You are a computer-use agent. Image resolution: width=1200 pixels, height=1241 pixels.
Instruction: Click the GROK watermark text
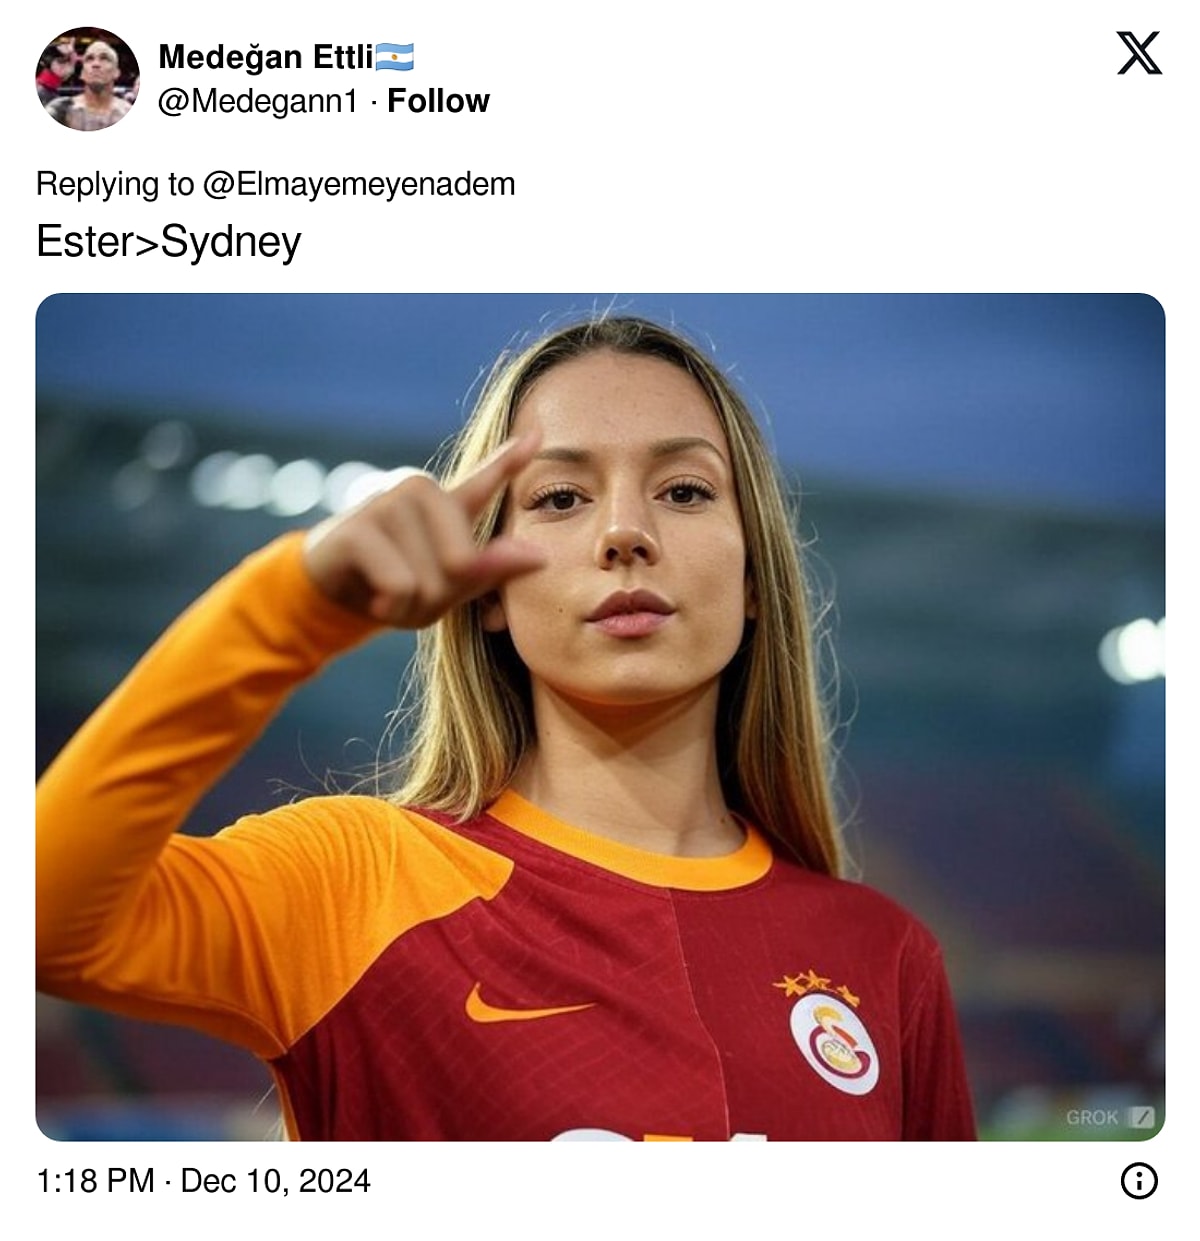[x=1092, y=1117]
